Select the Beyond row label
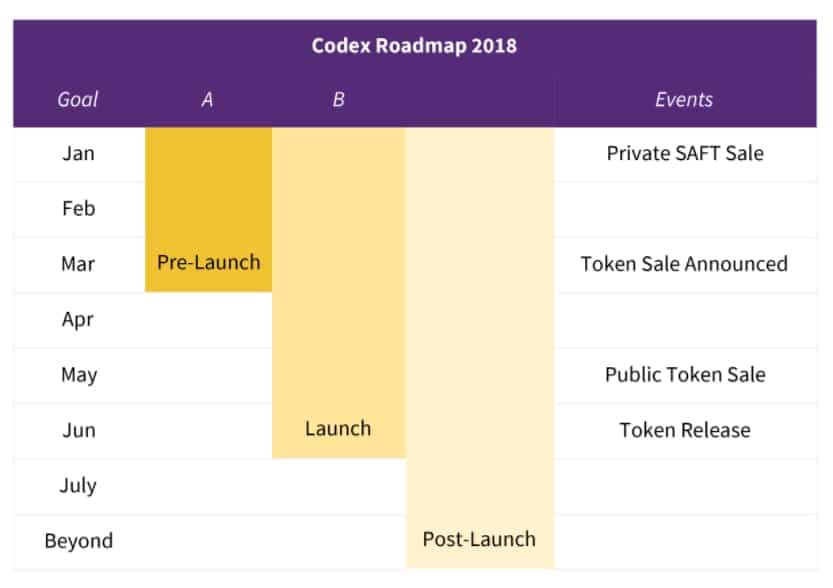Screen dimensions: 833x588 click(78, 541)
